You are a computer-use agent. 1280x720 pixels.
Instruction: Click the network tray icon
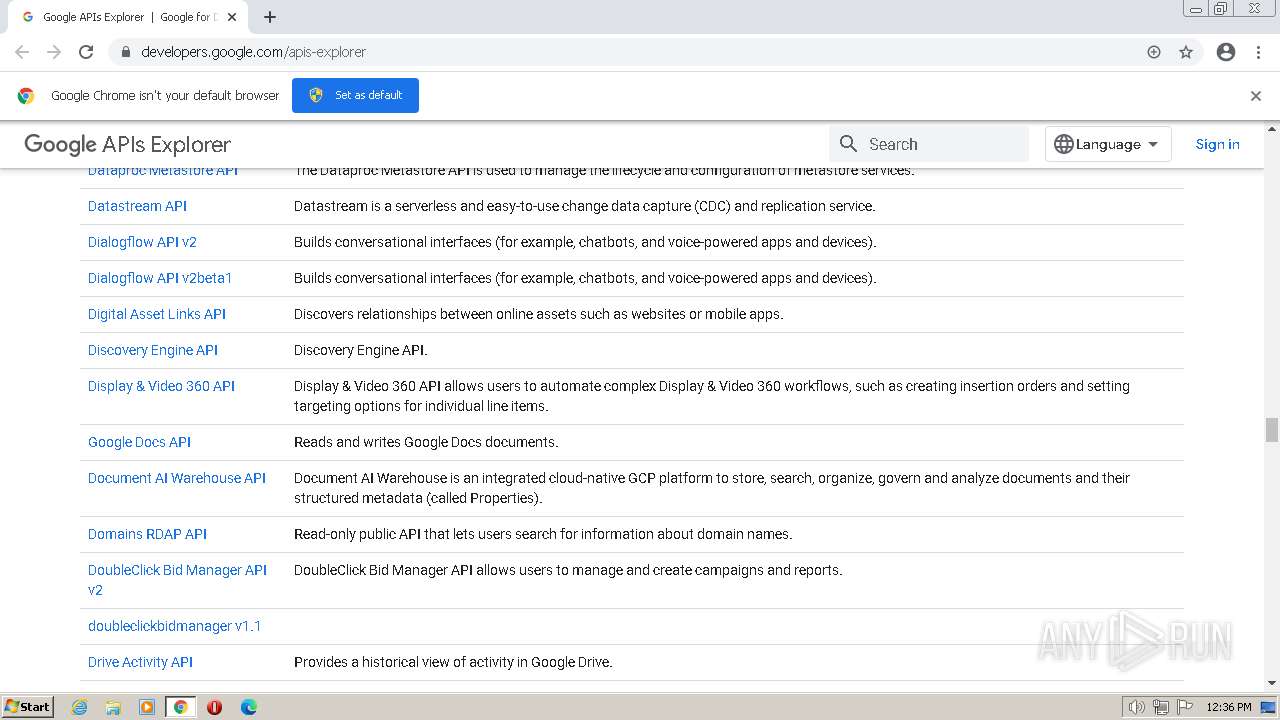tap(1161, 707)
